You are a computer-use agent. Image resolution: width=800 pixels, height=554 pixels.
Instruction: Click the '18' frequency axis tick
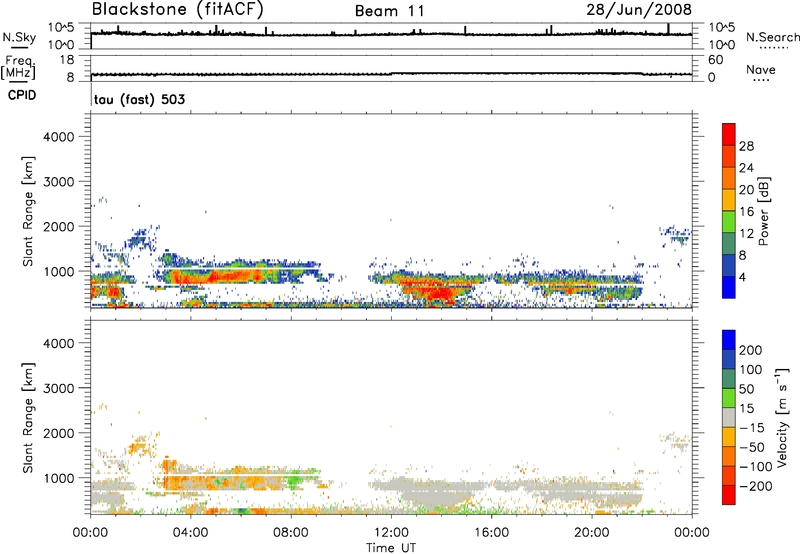67,60
